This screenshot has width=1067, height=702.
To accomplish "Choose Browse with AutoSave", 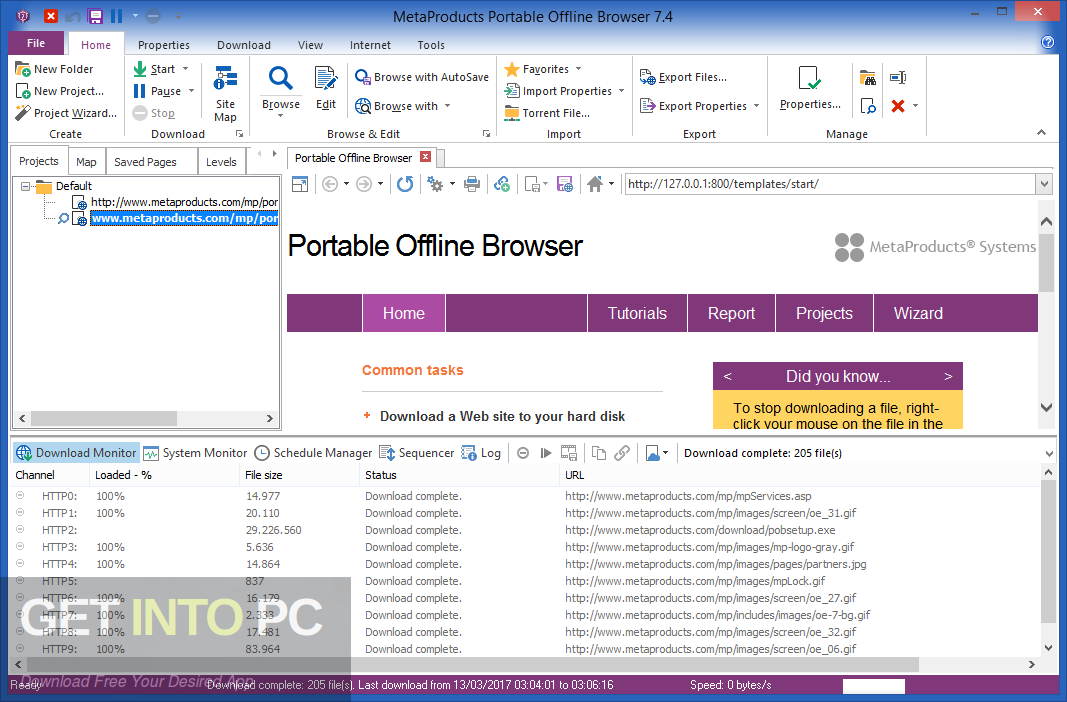I will pyautogui.click(x=422, y=77).
